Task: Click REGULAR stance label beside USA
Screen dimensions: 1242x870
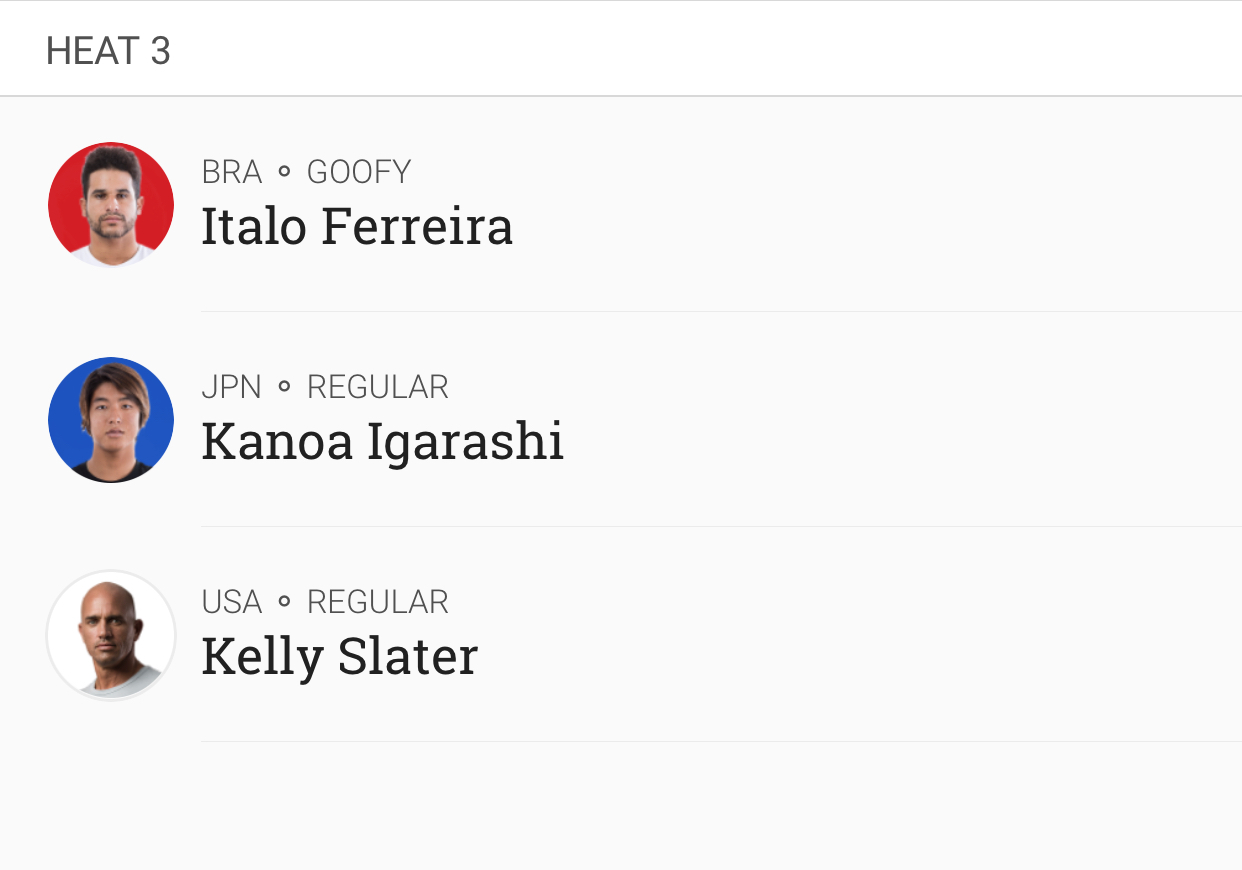Action: (x=377, y=602)
